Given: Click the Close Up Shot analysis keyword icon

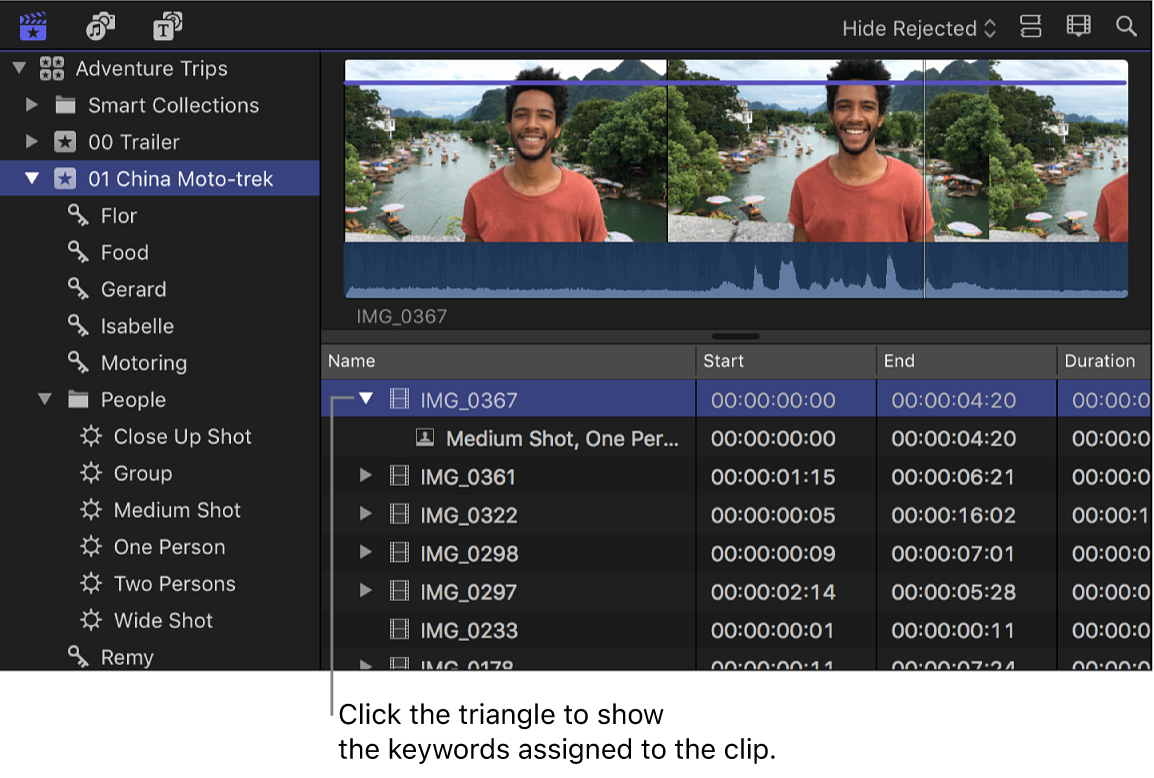Looking at the screenshot, I should [x=89, y=436].
